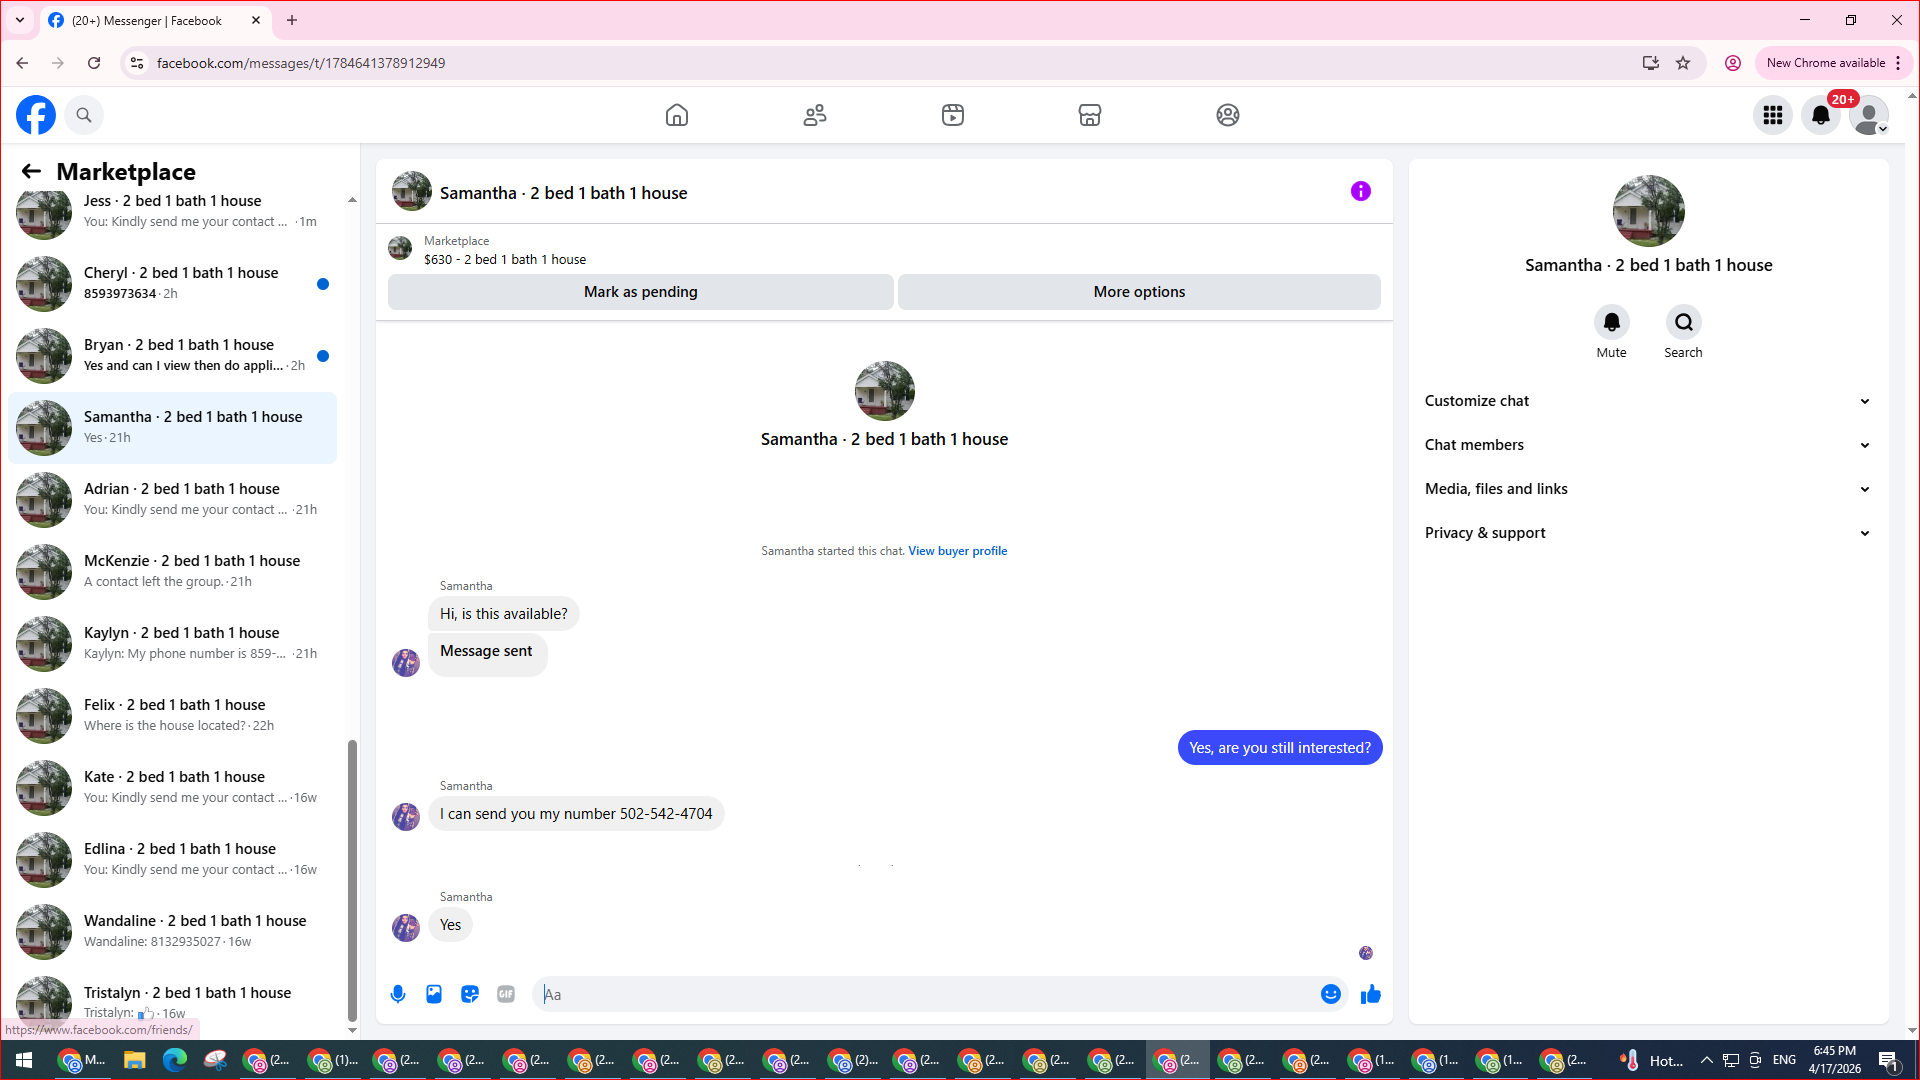Open the View buyer profile link

[957, 551]
